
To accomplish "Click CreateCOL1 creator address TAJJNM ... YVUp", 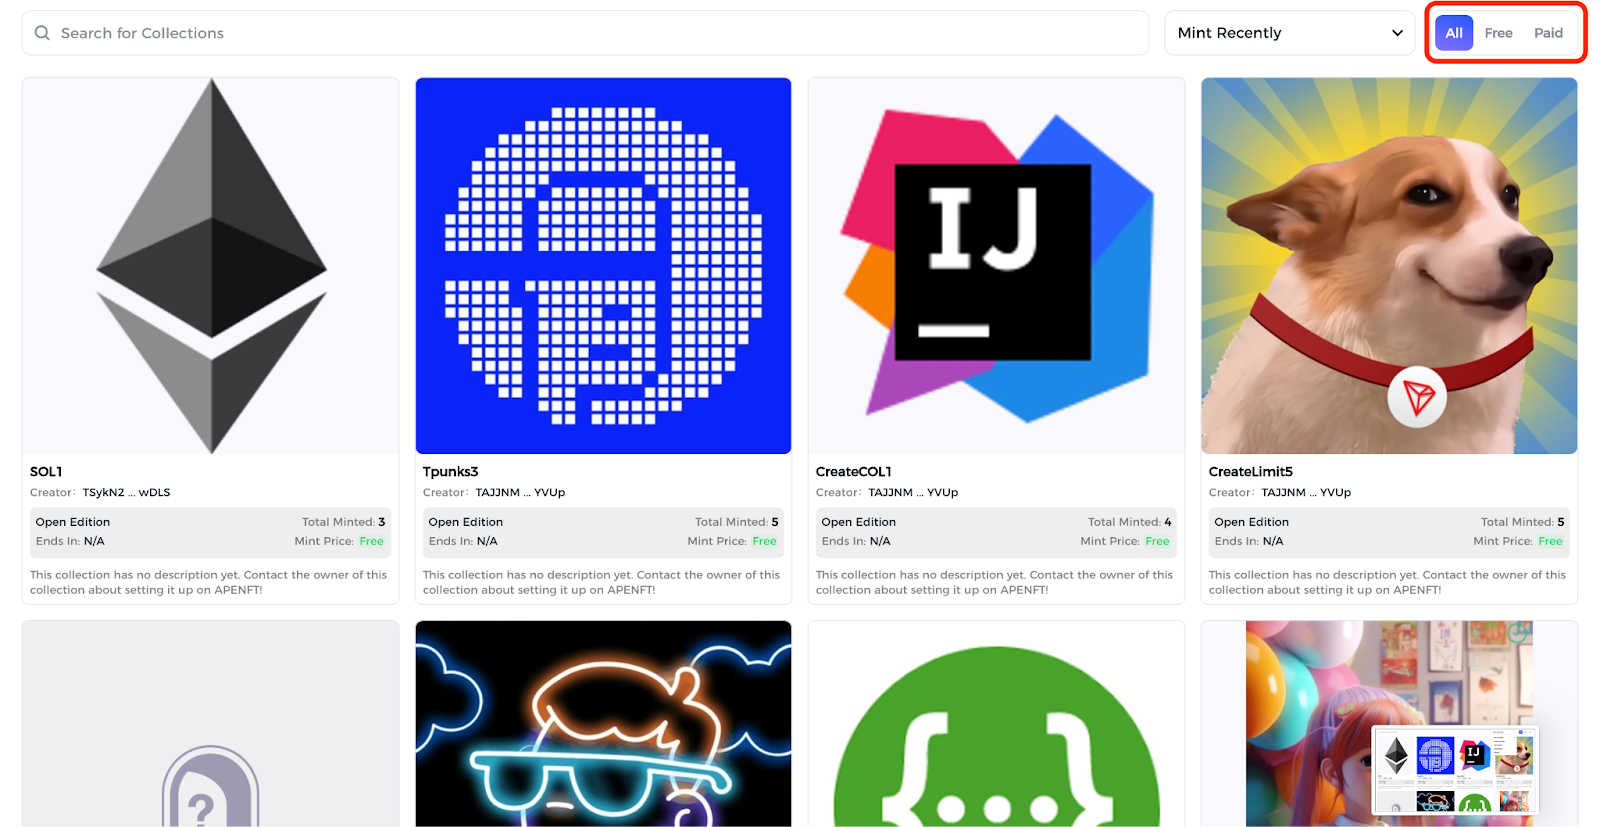I will coord(913,492).
